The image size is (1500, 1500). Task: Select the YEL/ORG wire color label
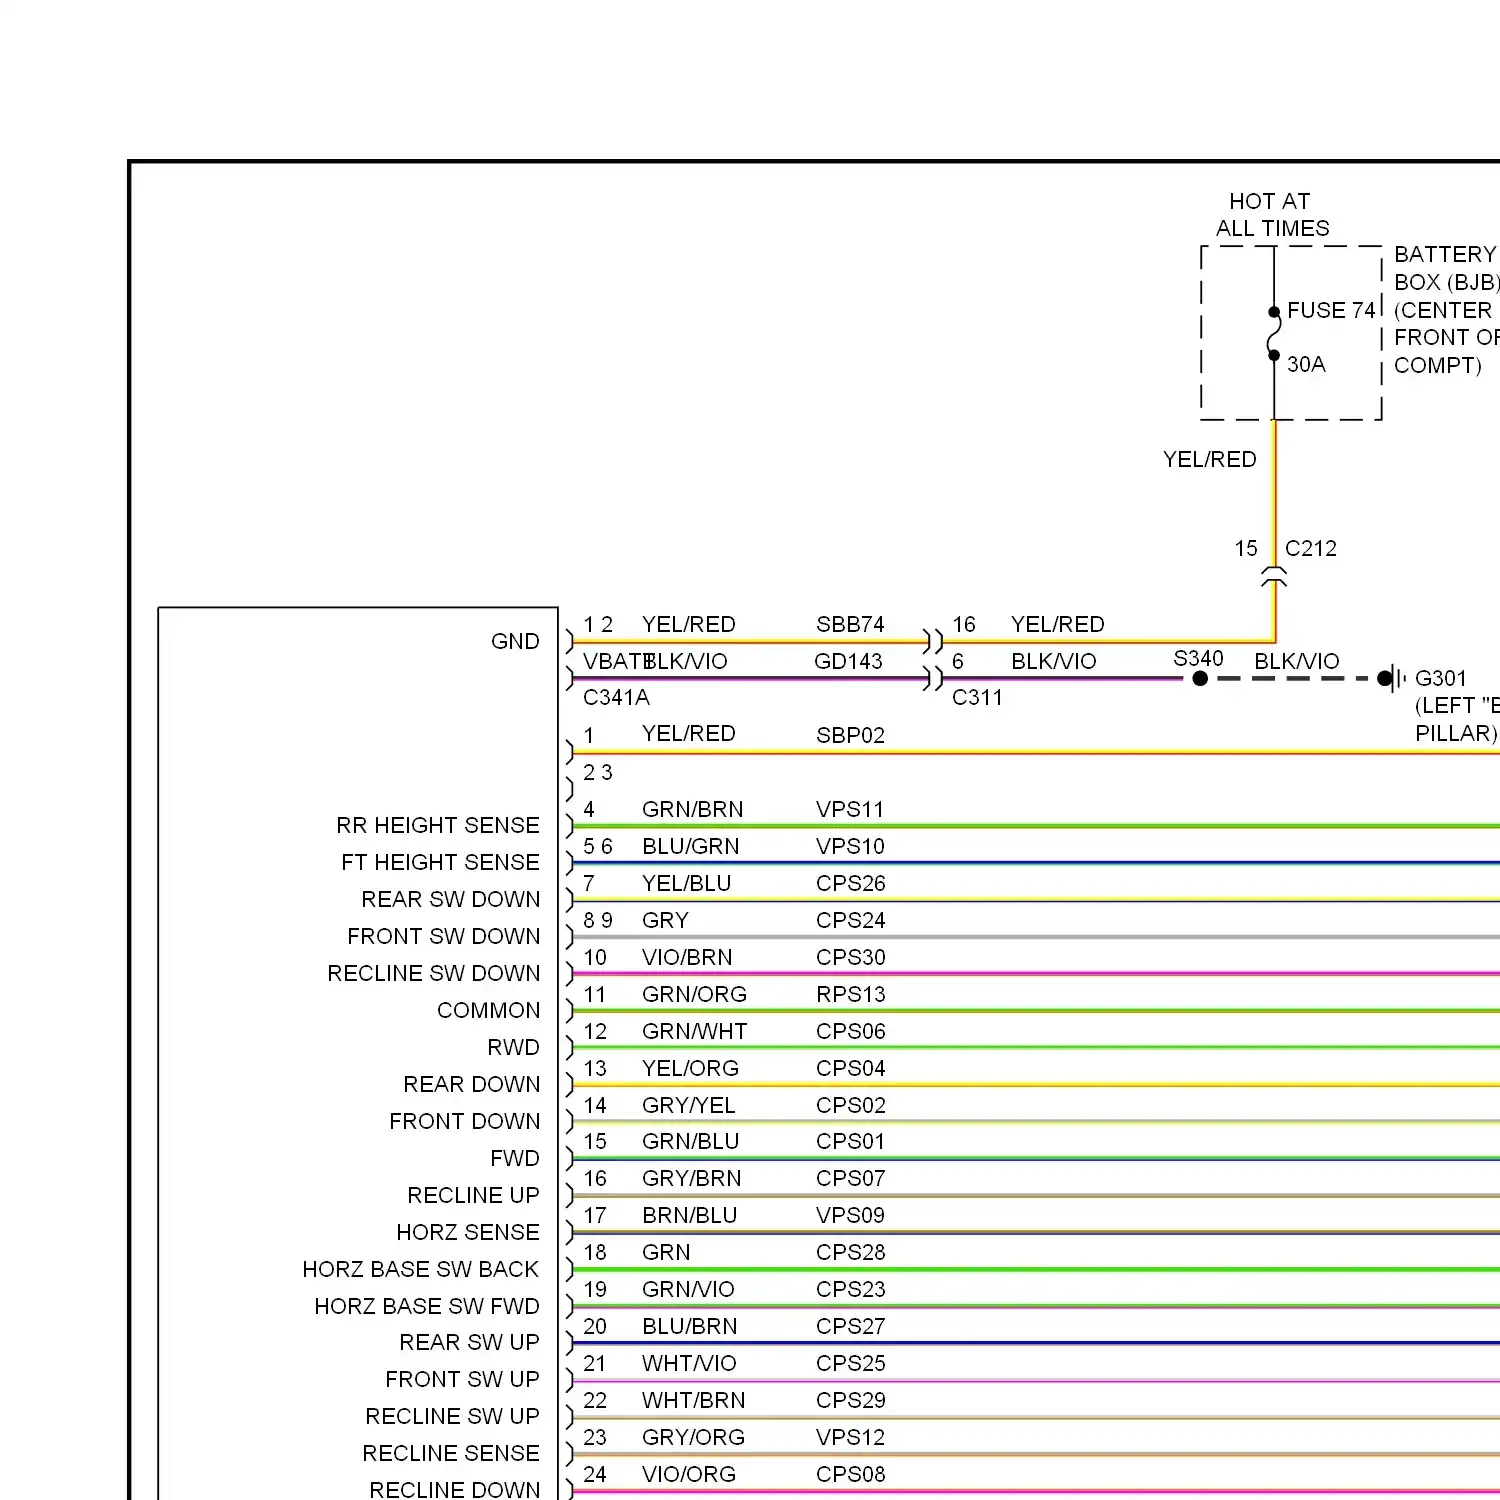click(690, 1068)
